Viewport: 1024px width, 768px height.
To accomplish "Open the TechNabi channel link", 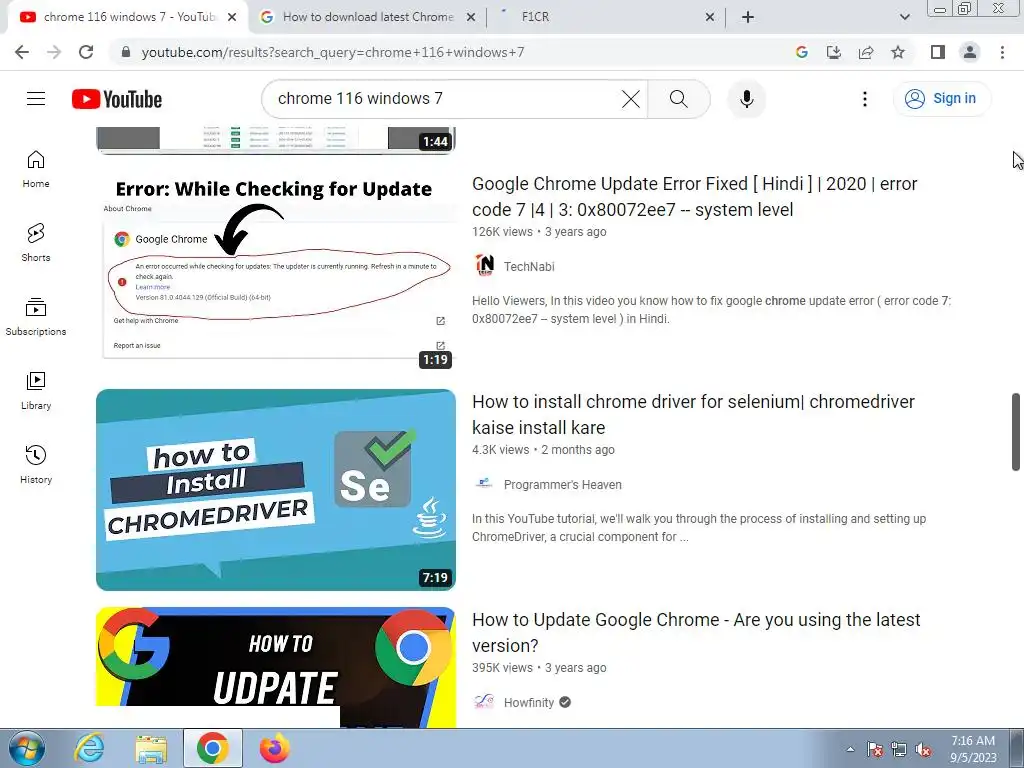I will point(529,266).
